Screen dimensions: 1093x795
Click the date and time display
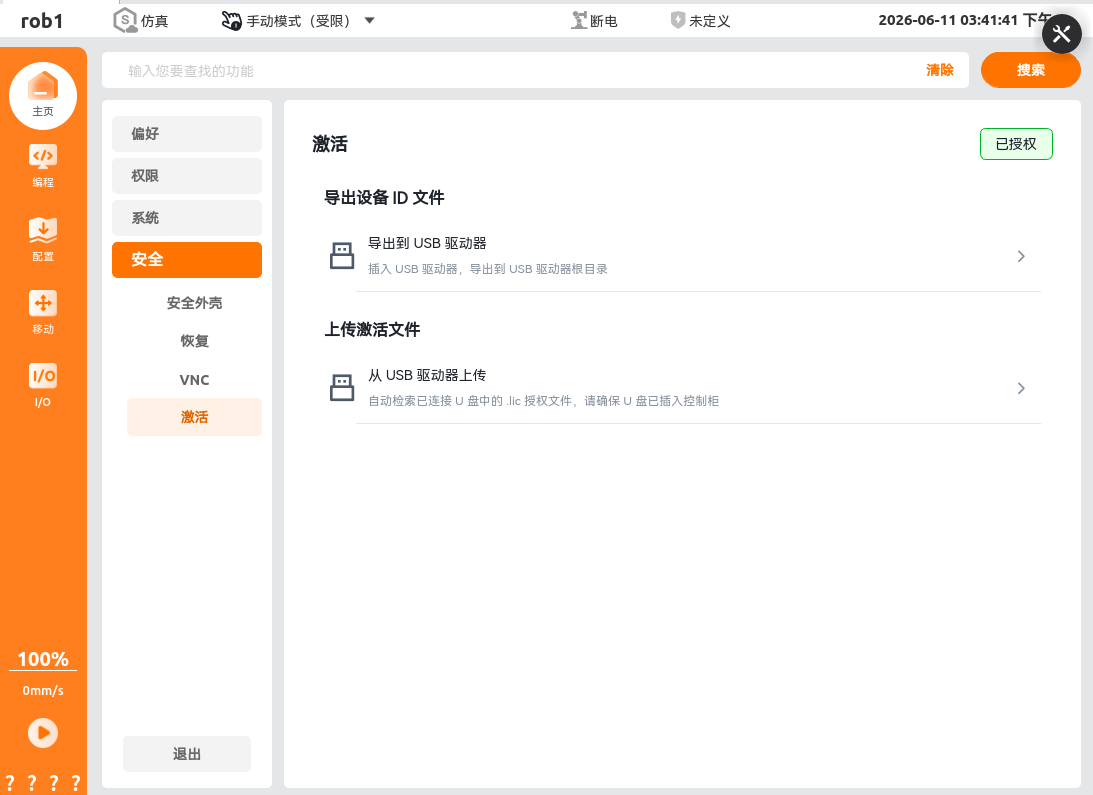point(965,20)
